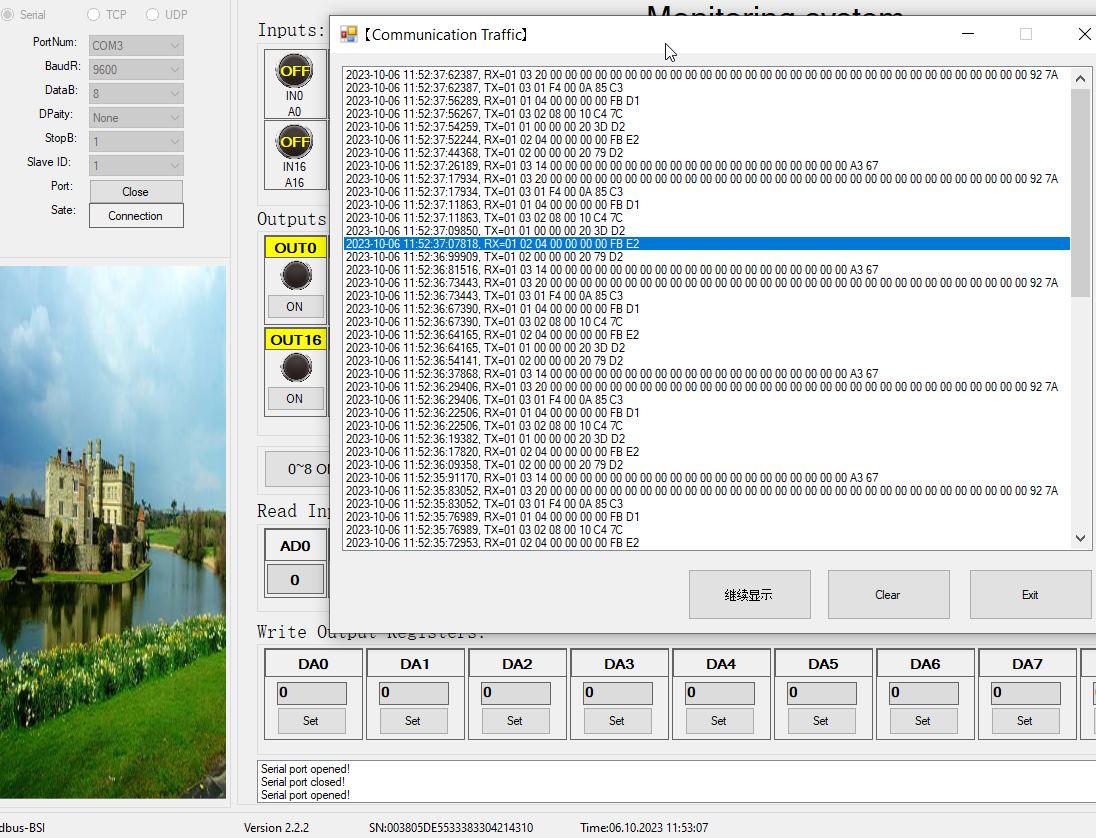
Task: Click the OUT16 output indicator LED
Action: tap(296, 367)
